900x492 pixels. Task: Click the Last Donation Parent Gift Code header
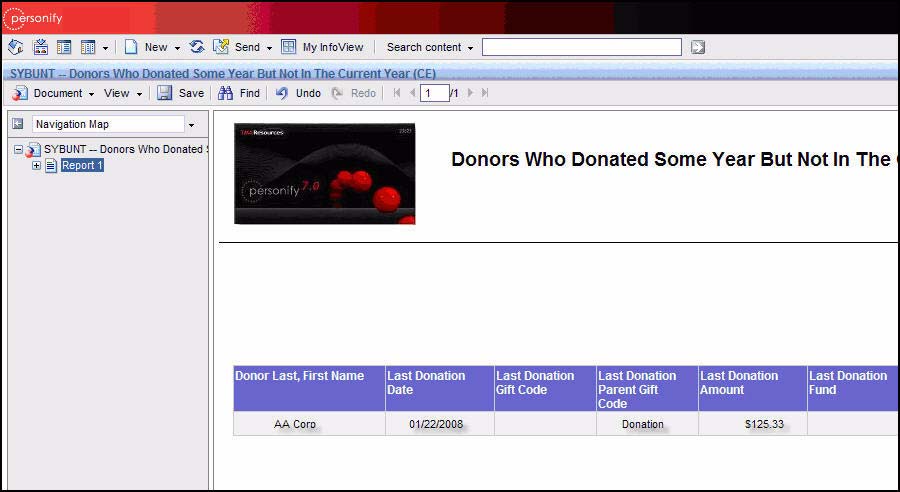click(x=647, y=389)
